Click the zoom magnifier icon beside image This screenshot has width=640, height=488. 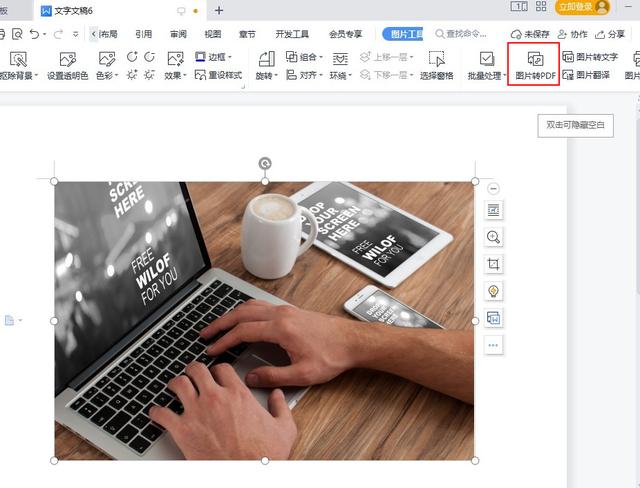point(493,237)
